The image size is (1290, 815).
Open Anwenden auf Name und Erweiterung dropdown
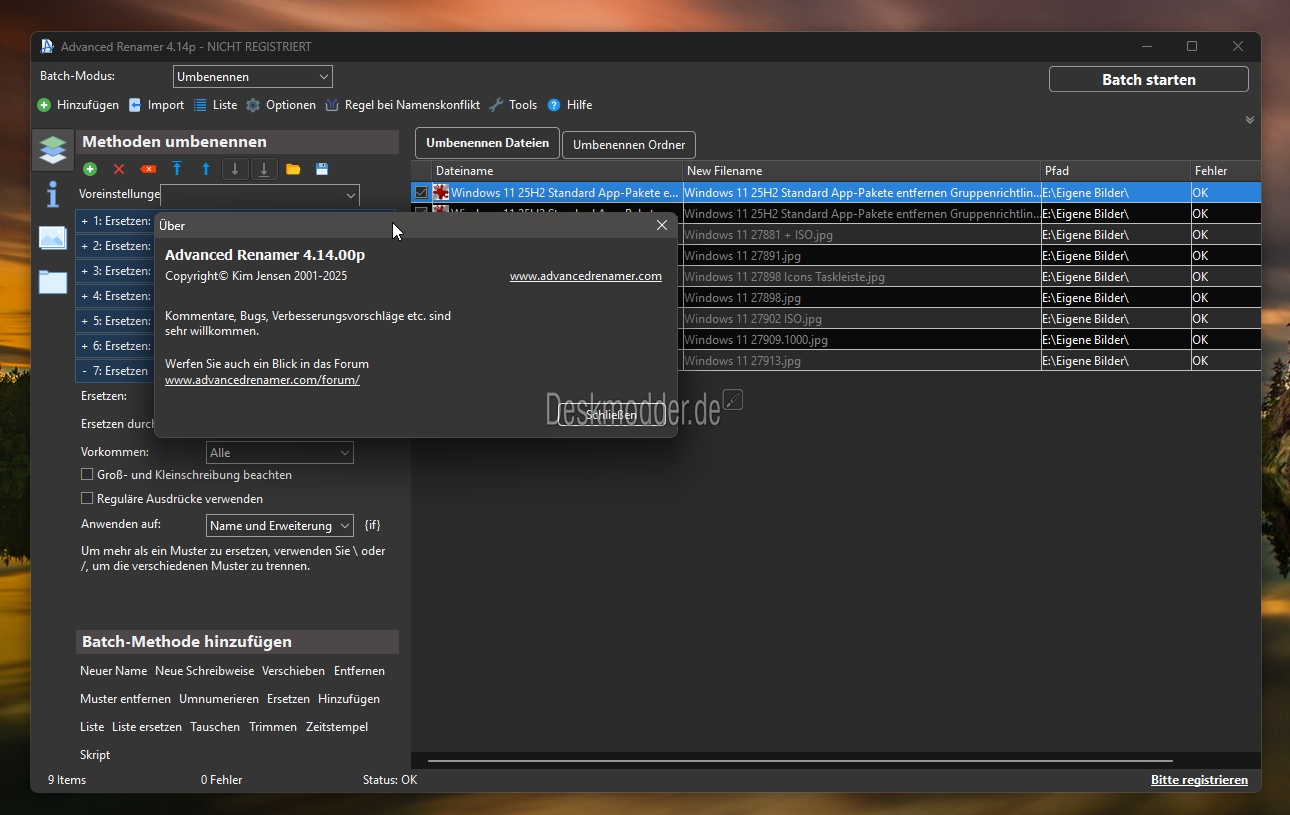tap(279, 526)
